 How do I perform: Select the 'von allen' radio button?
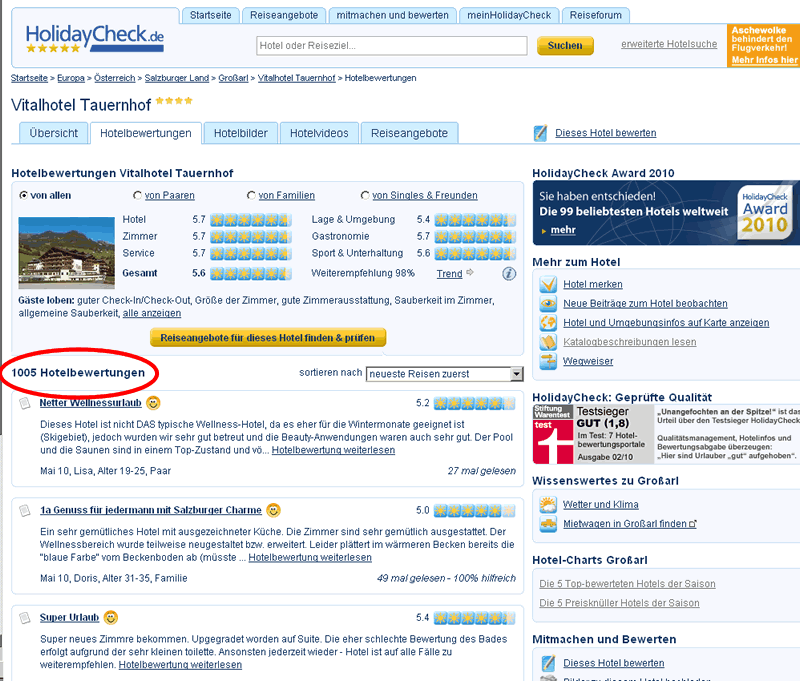click(23, 195)
